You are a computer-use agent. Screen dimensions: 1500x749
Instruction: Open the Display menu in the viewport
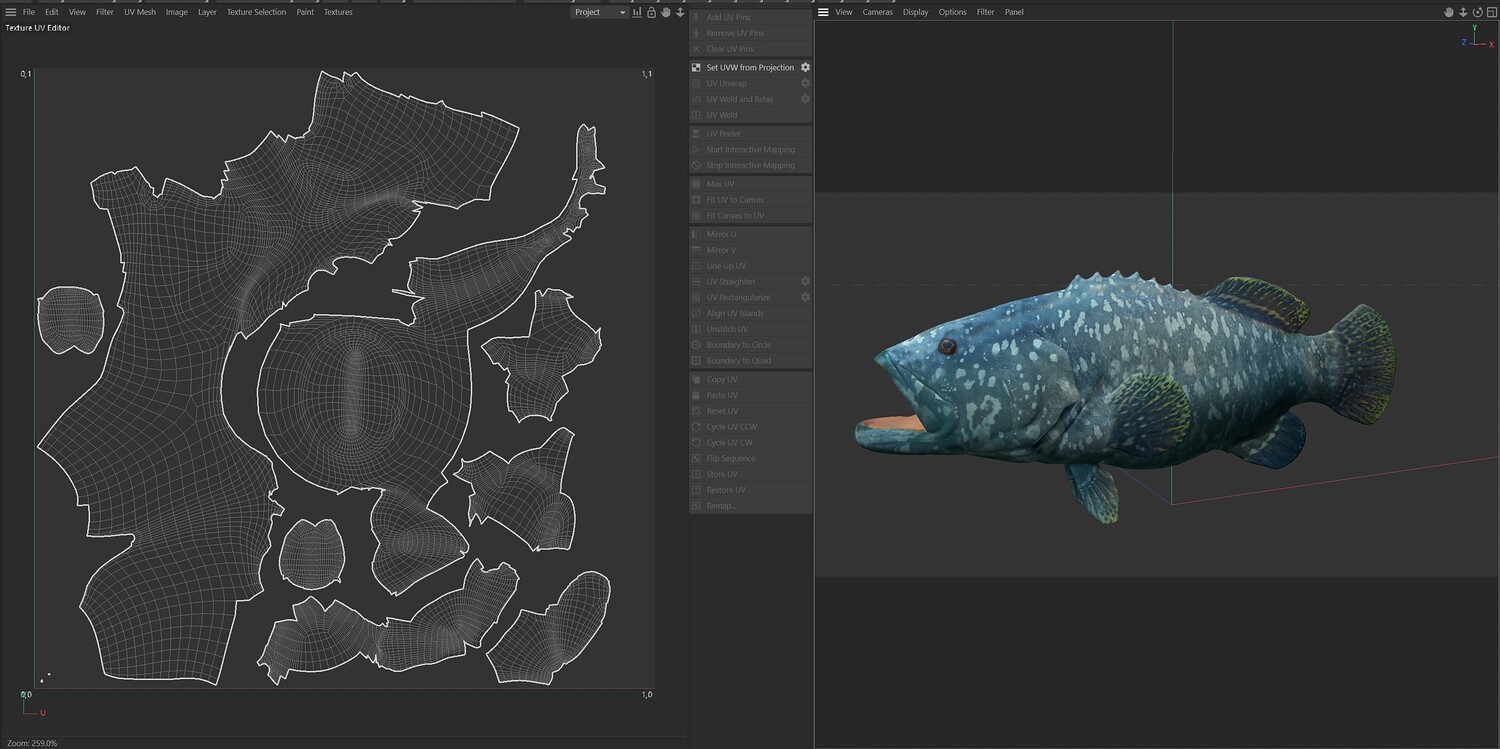click(x=915, y=12)
